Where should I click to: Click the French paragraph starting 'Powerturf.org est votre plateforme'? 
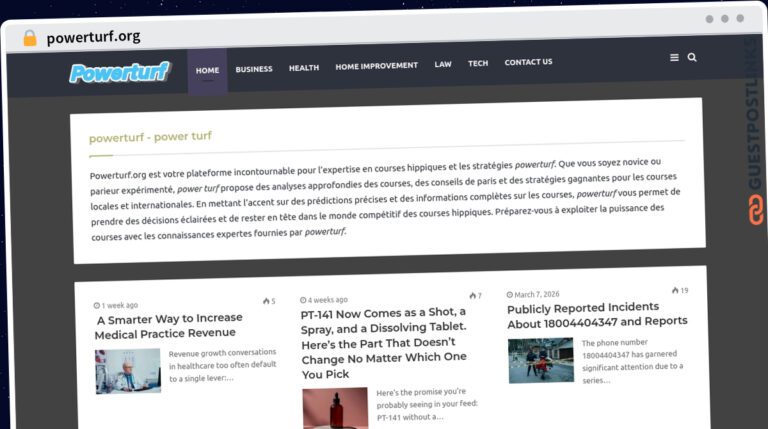(x=385, y=199)
